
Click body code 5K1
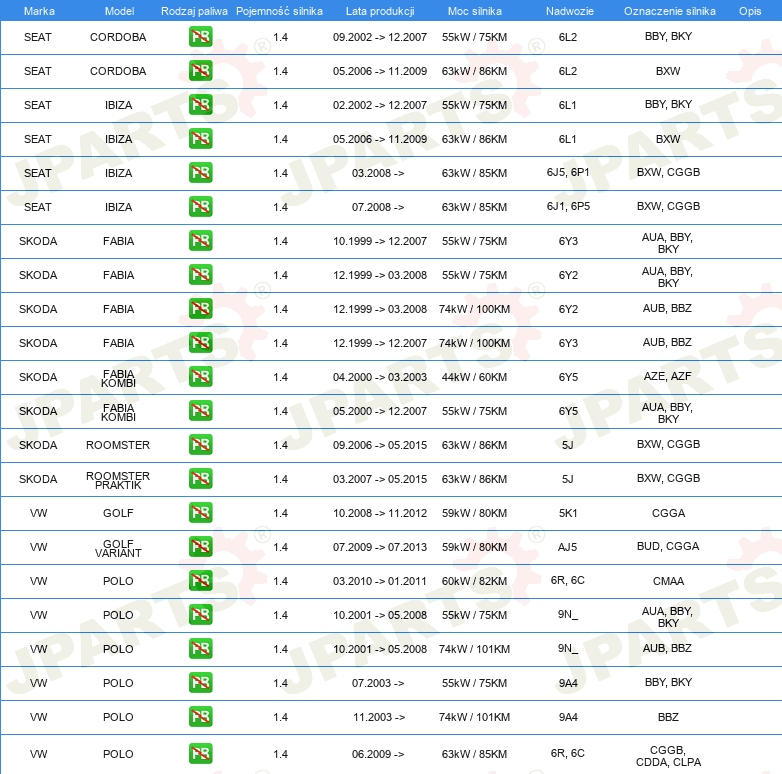click(568, 513)
